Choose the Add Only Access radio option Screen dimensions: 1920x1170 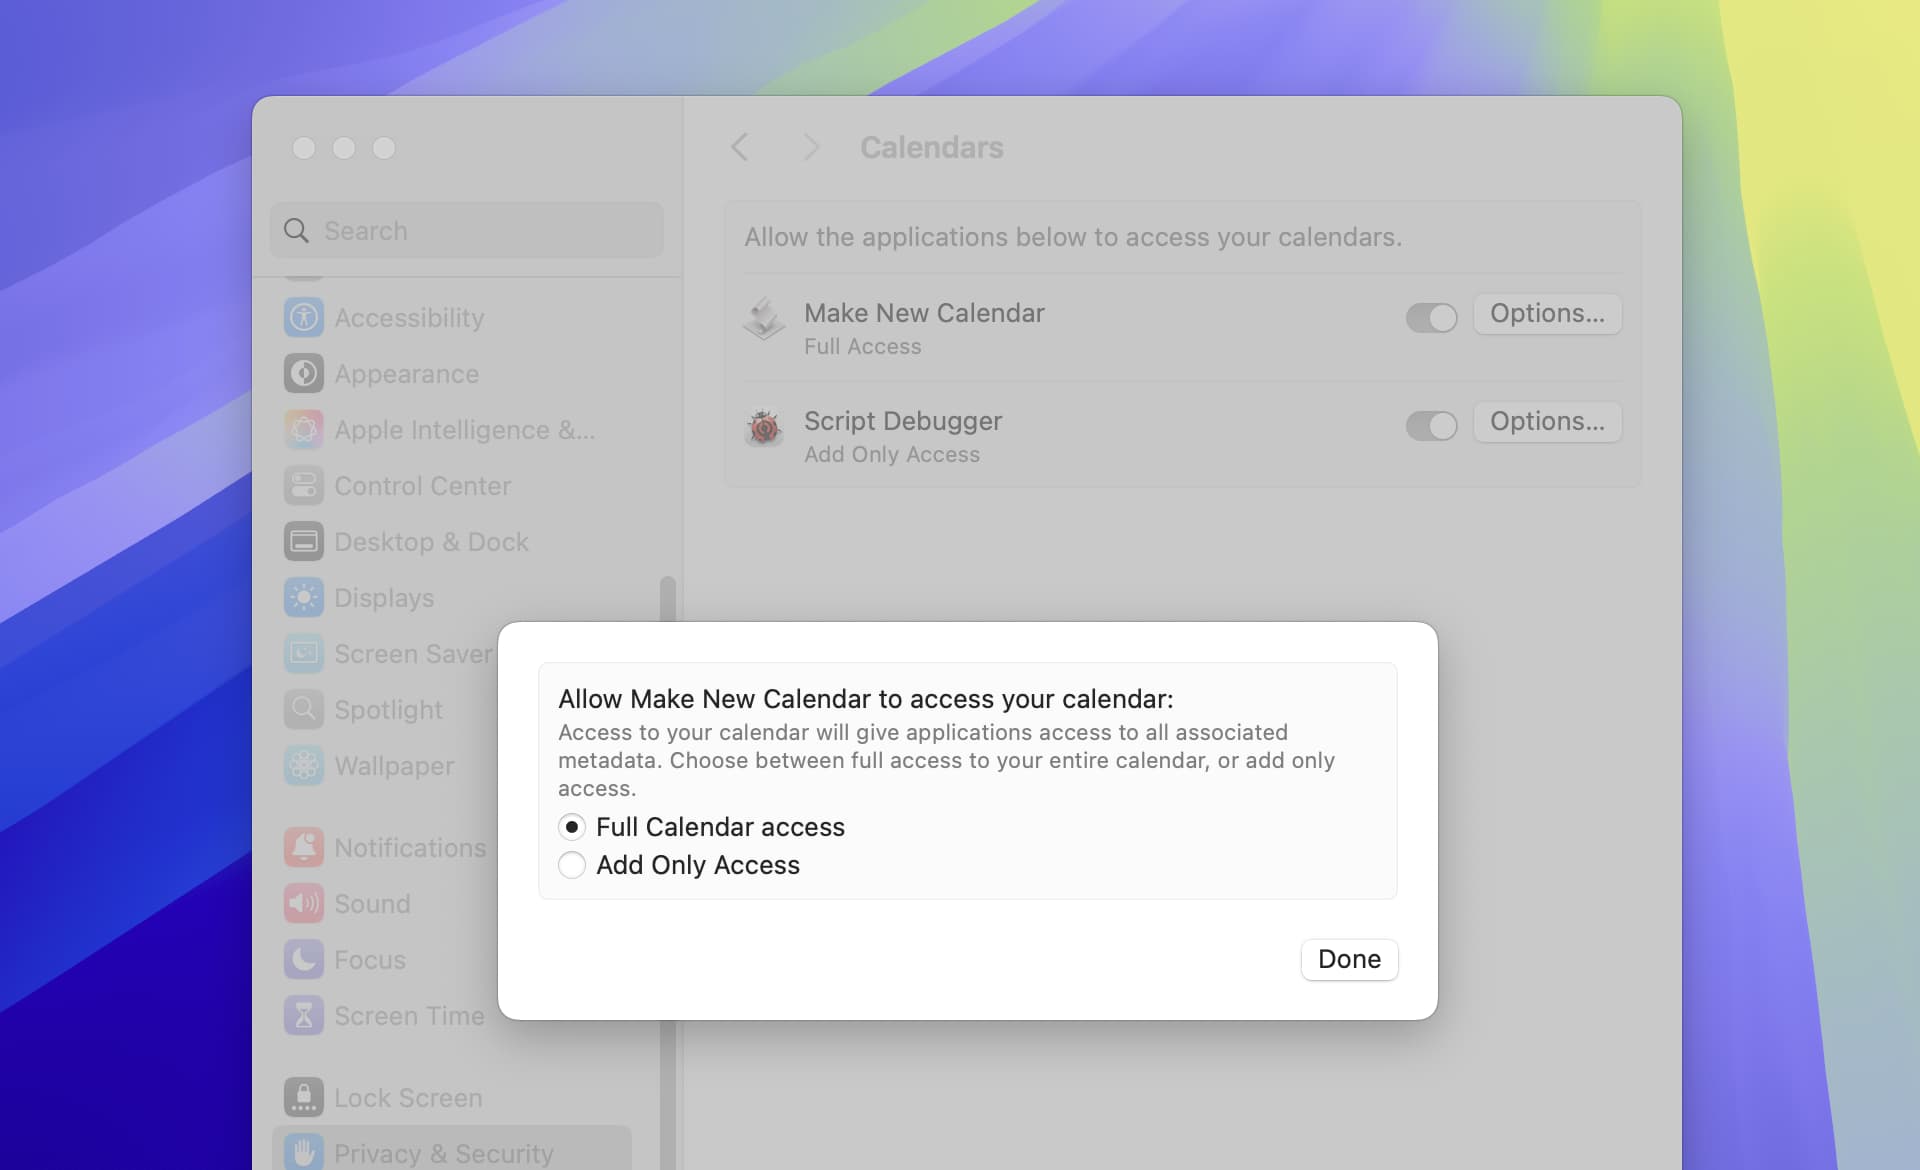[572, 865]
